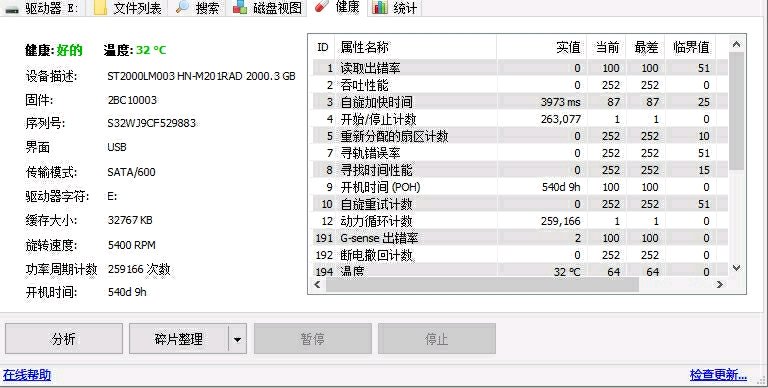Click the green 32 °C temperature reading
The image size is (768, 388).
pyautogui.click(x=151, y=50)
